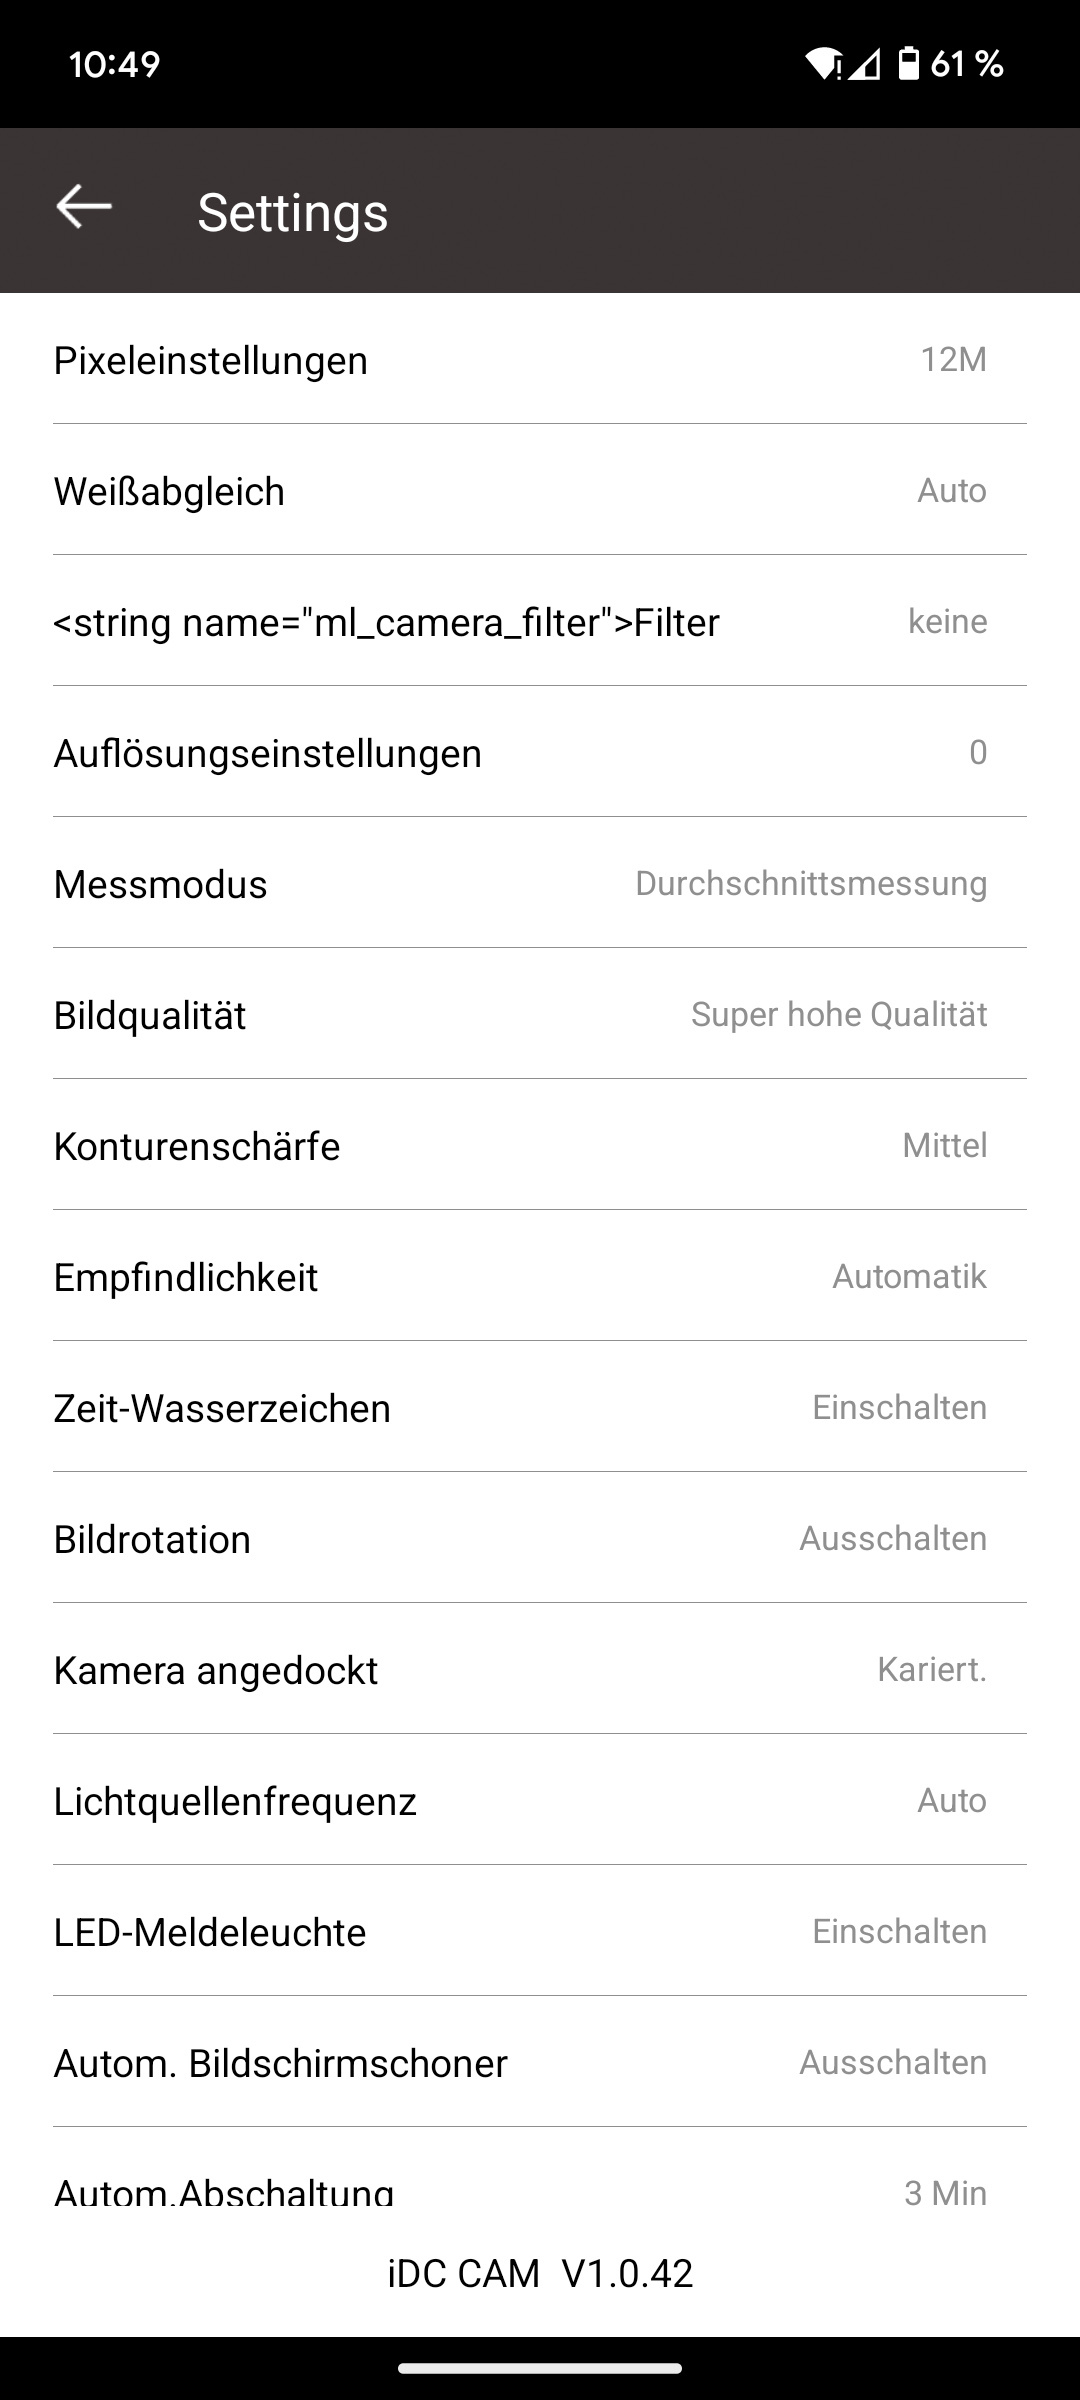Toggle Autom. Bildschirmschoner setting

(x=540, y=2063)
